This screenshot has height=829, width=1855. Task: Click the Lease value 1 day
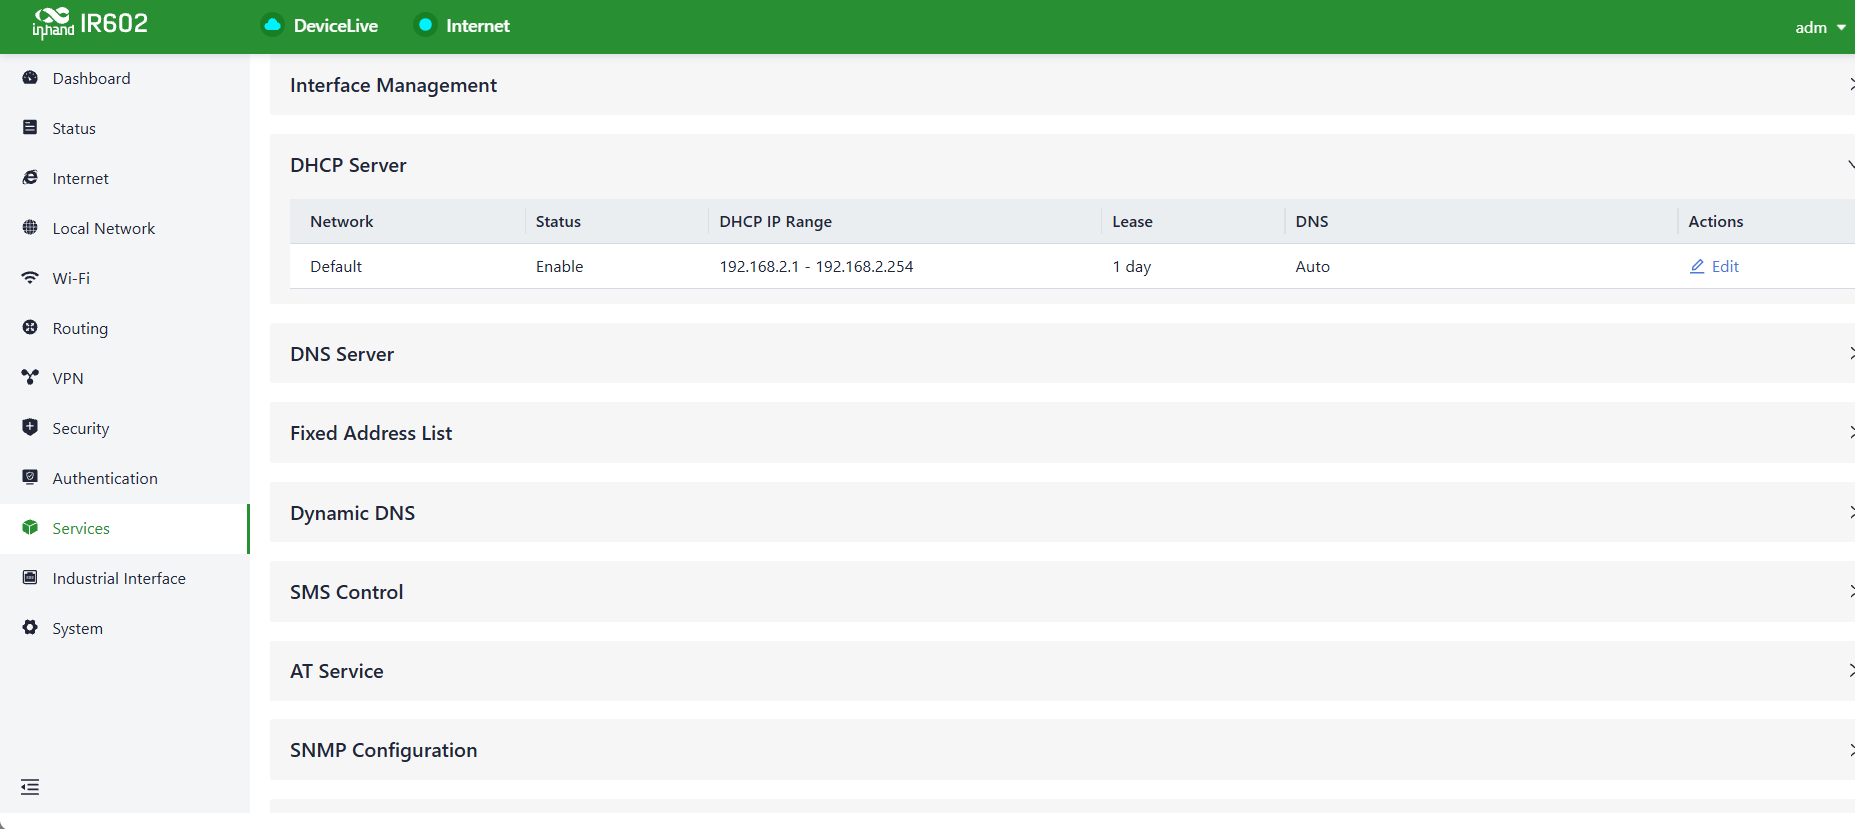(1132, 267)
